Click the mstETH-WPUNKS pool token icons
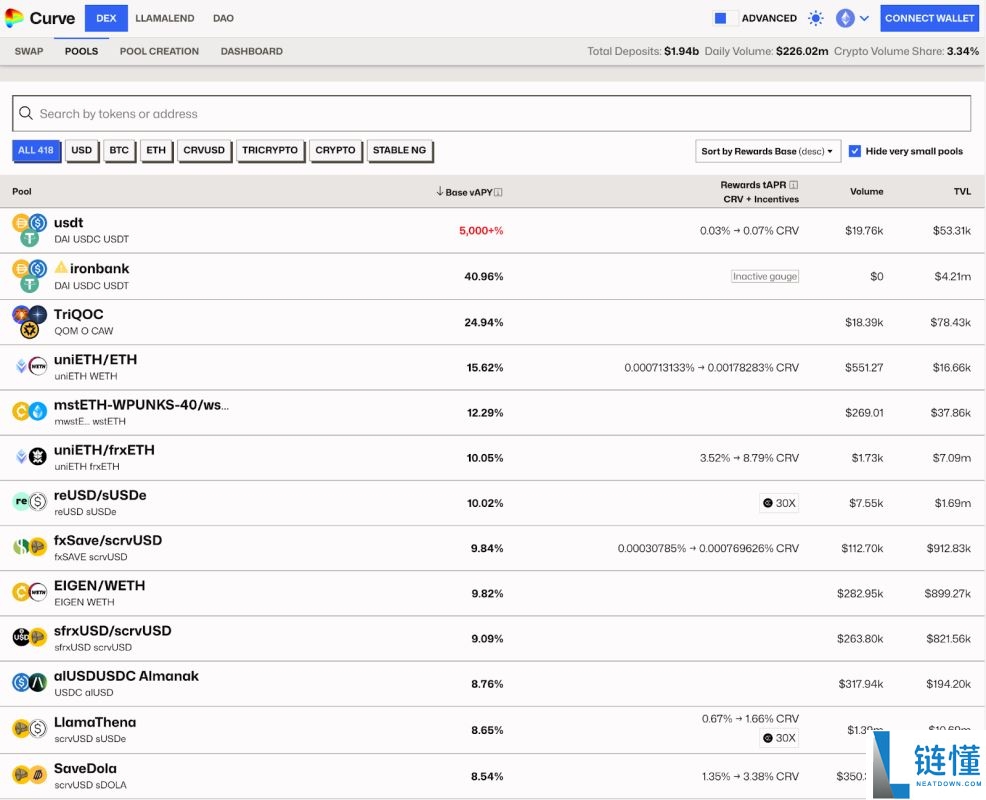 [30, 411]
